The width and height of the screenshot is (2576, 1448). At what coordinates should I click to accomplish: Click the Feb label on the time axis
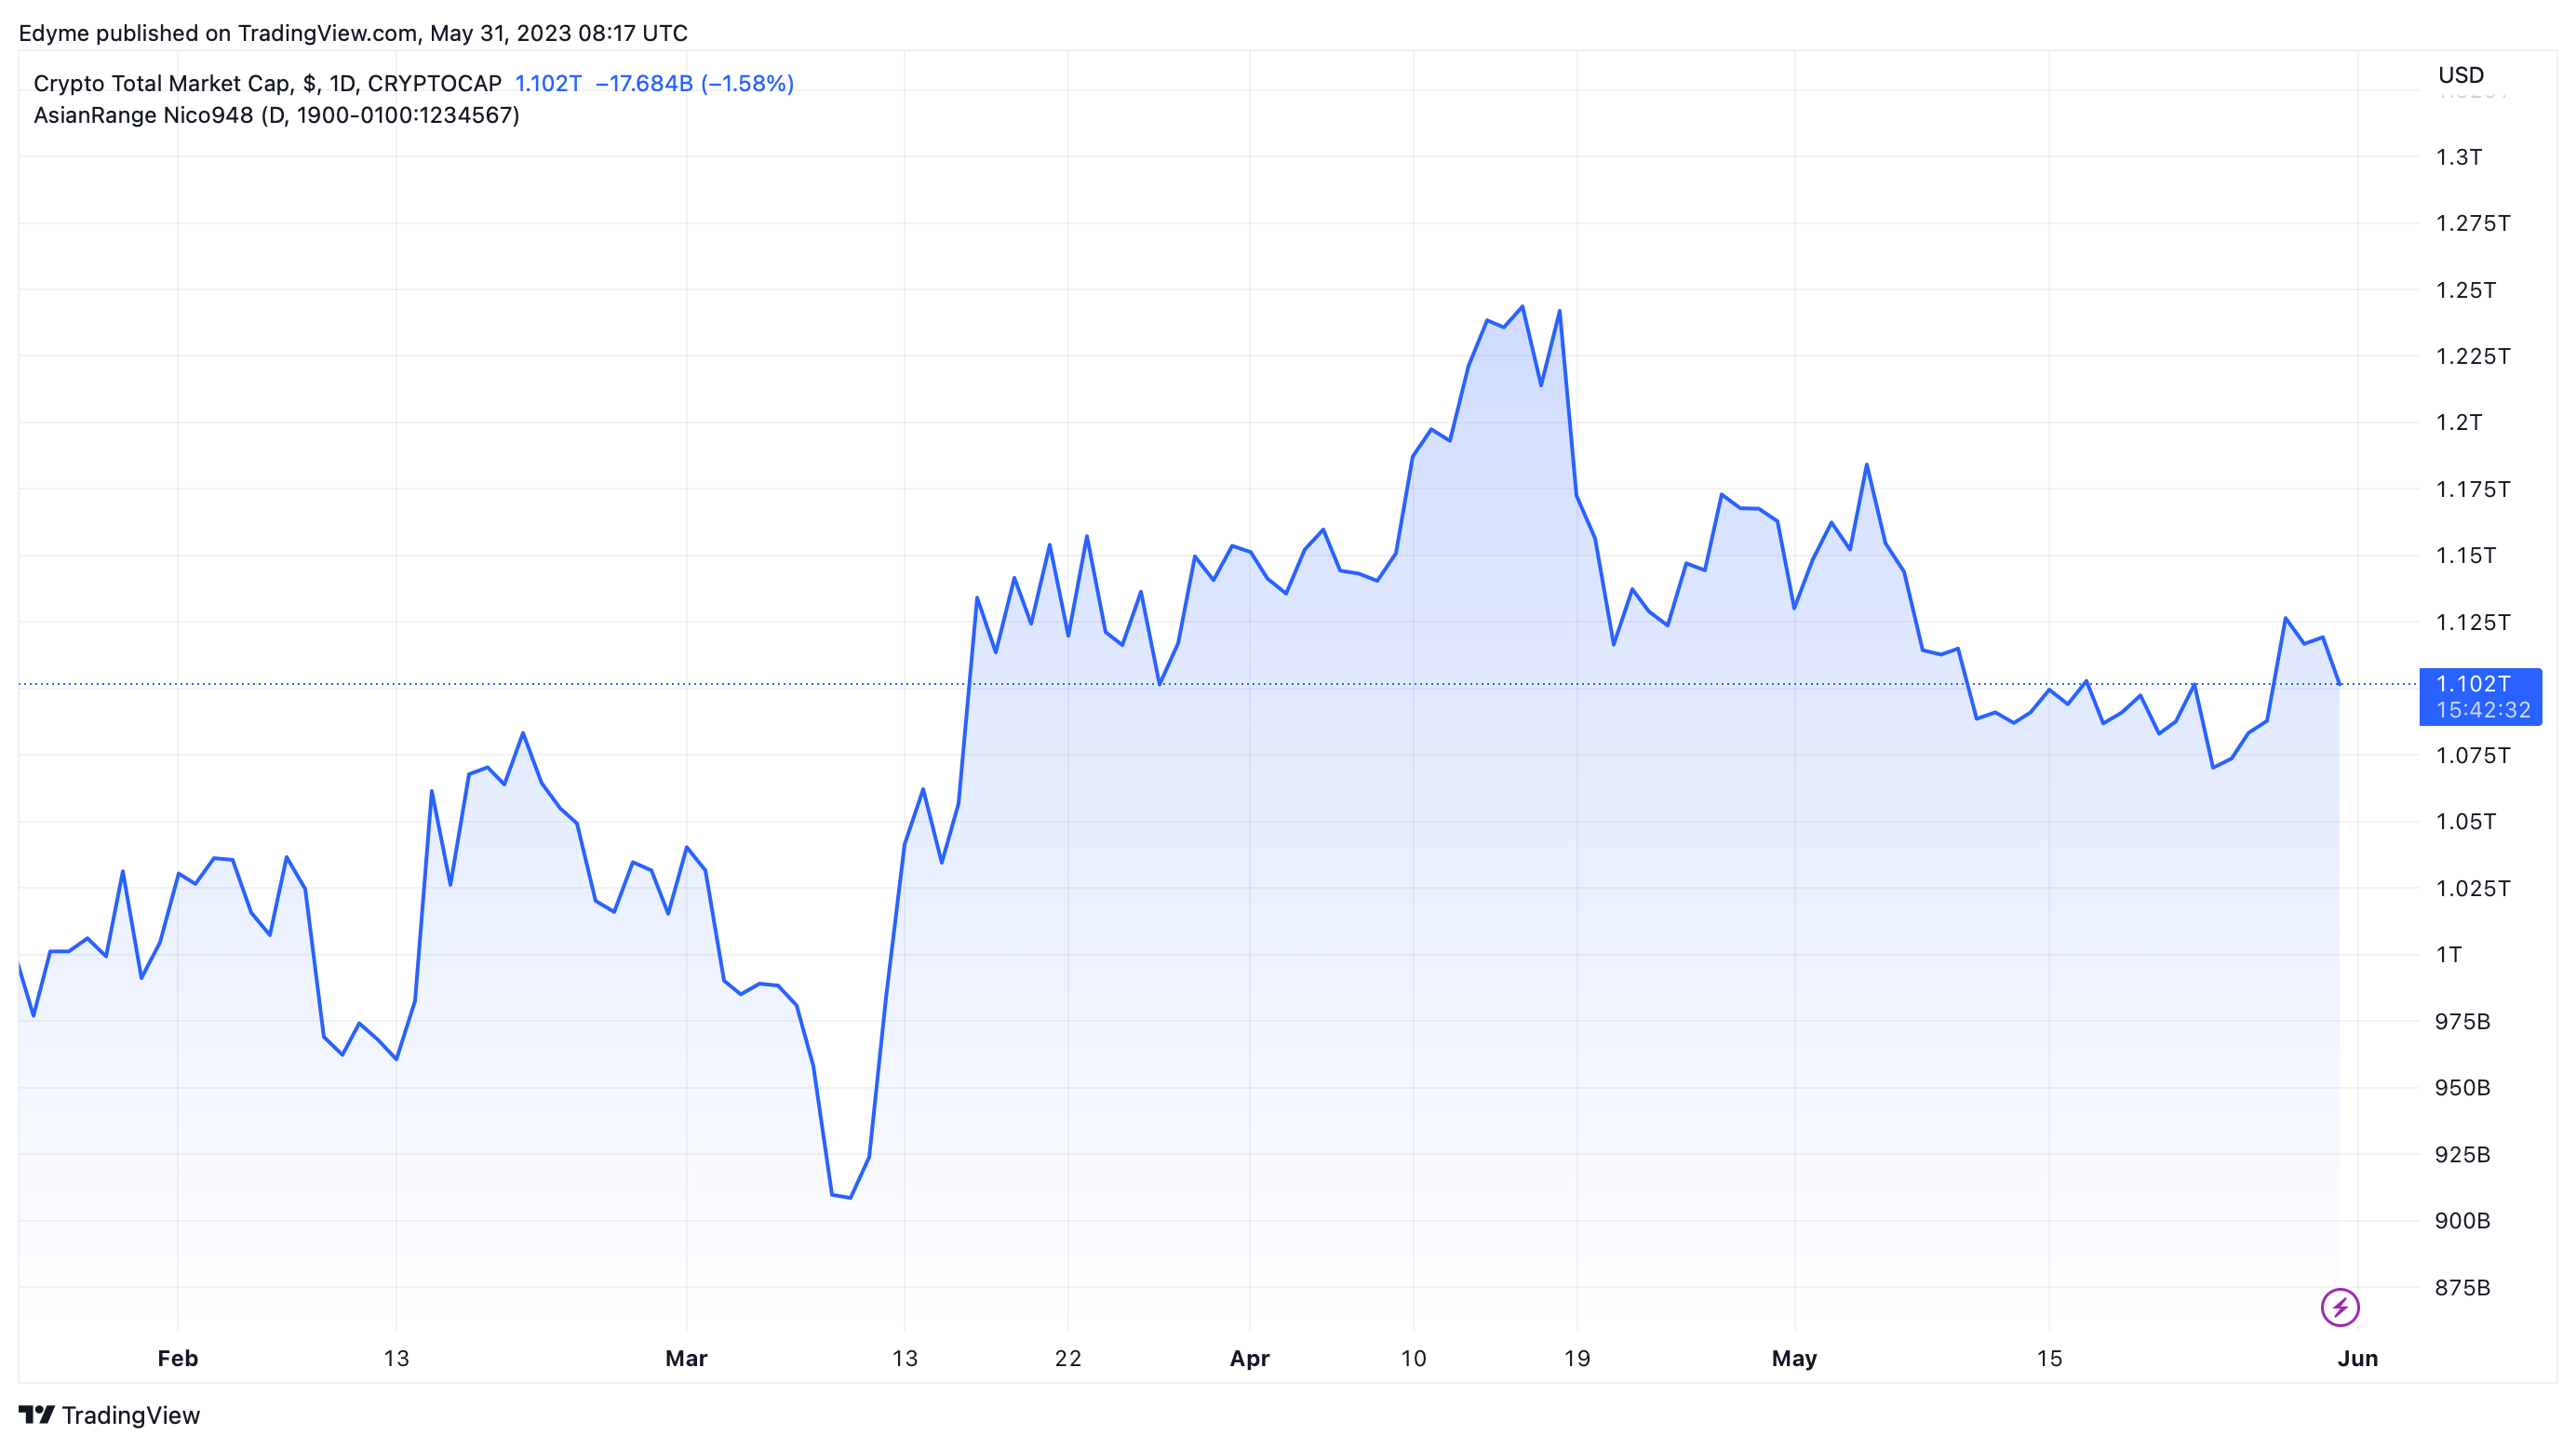click(178, 1358)
